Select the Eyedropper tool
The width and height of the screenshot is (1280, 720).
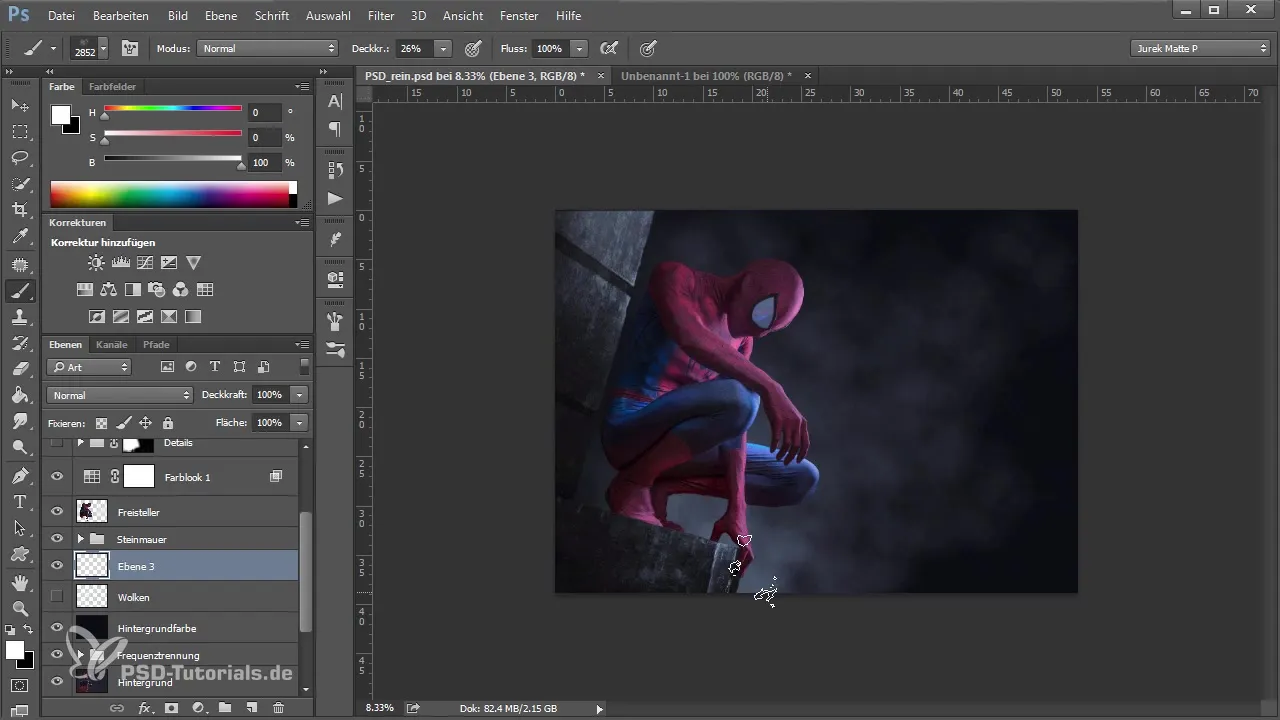(x=20, y=237)
